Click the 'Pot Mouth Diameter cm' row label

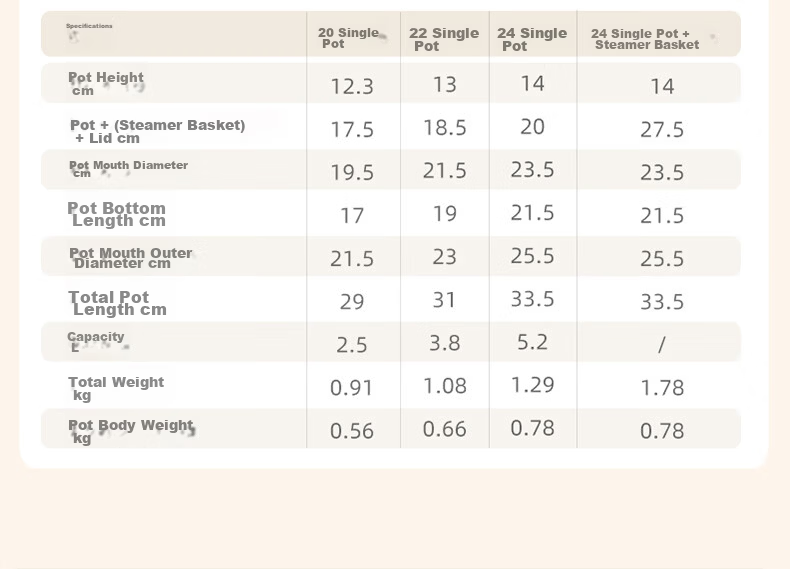coord(128,169)
